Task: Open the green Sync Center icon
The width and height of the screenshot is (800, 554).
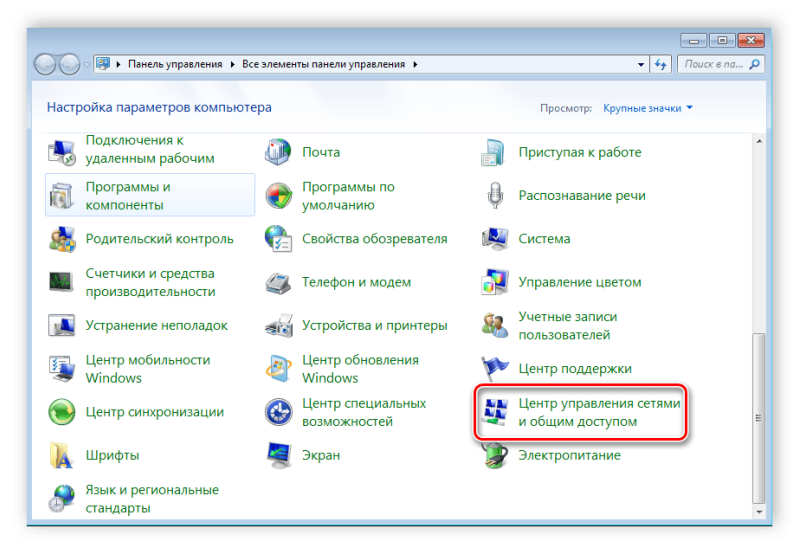Action: point(62,412)
